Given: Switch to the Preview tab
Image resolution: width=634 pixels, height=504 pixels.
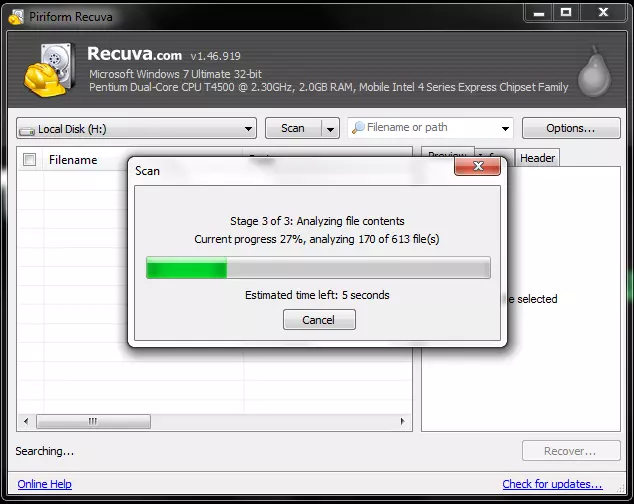Looking at the screenshot, I should [448, 156].
